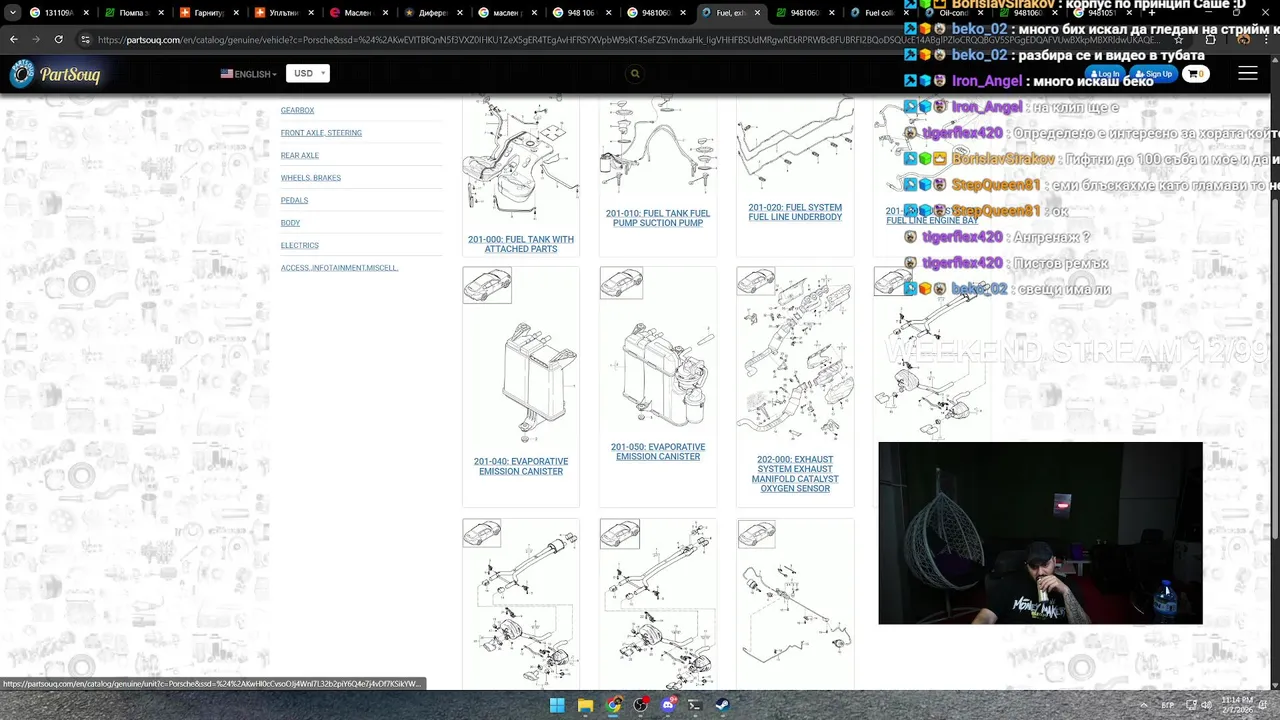Click the 201-010 fuel pump diagram thumbnail
Screen dimensions: 1280x720
[658, 148]
